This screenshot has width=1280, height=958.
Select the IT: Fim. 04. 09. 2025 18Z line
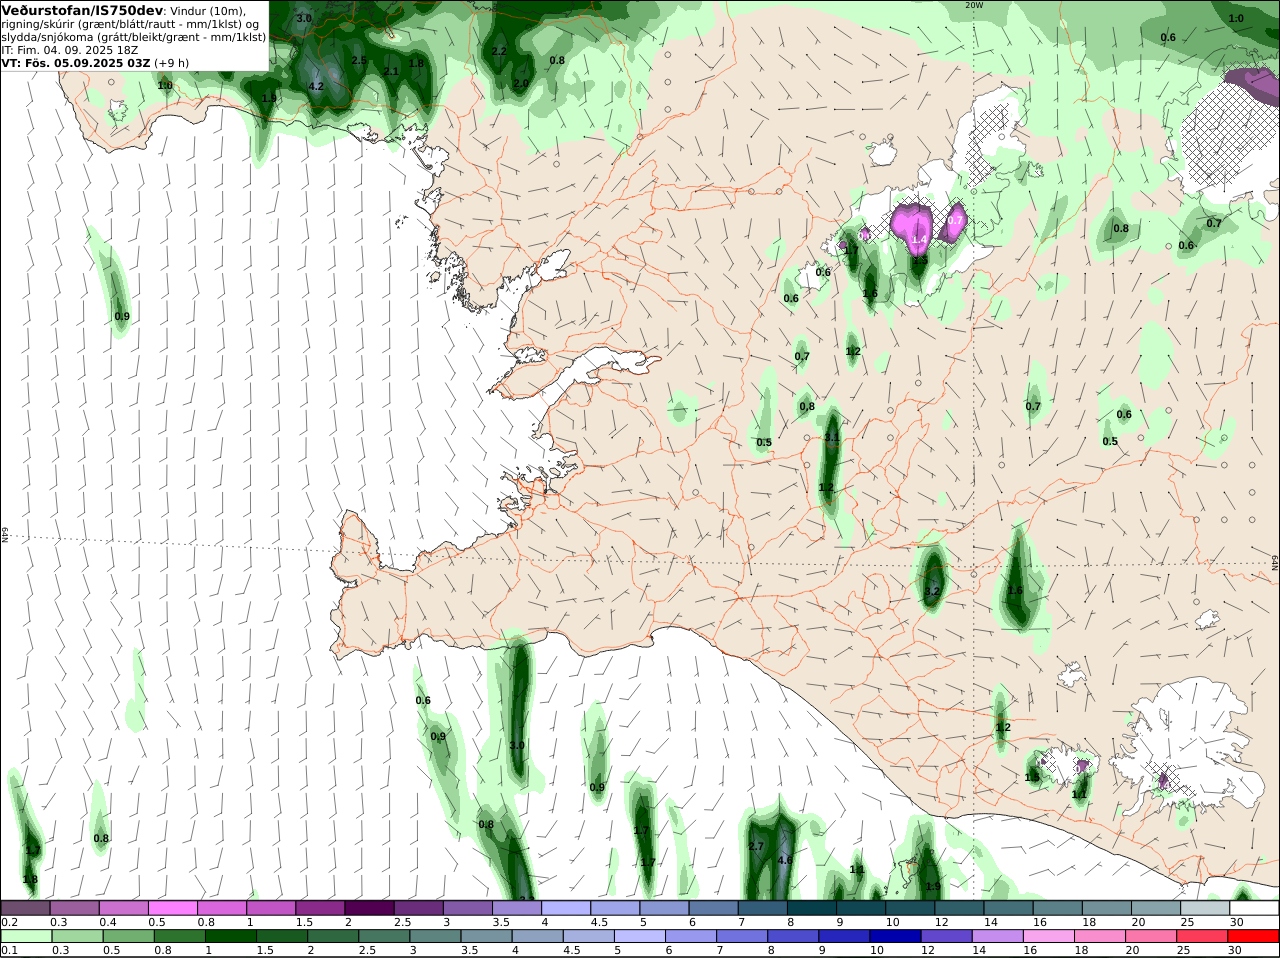pyautogui.click(x=70, y=49)
